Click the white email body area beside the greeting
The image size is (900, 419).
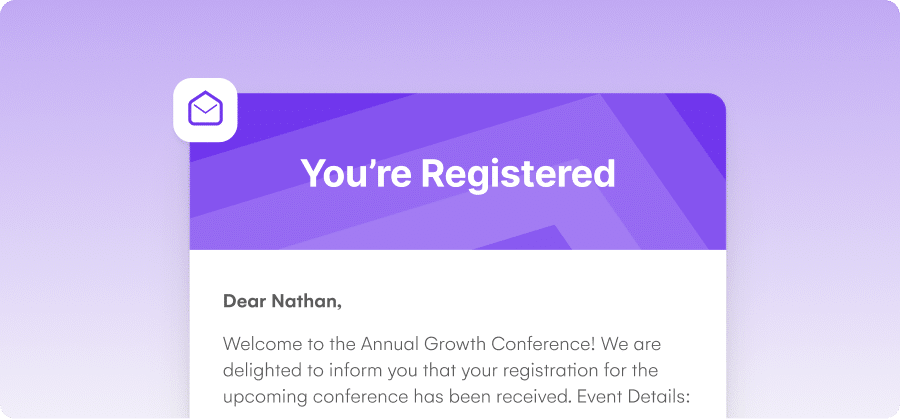pos(517,301)
